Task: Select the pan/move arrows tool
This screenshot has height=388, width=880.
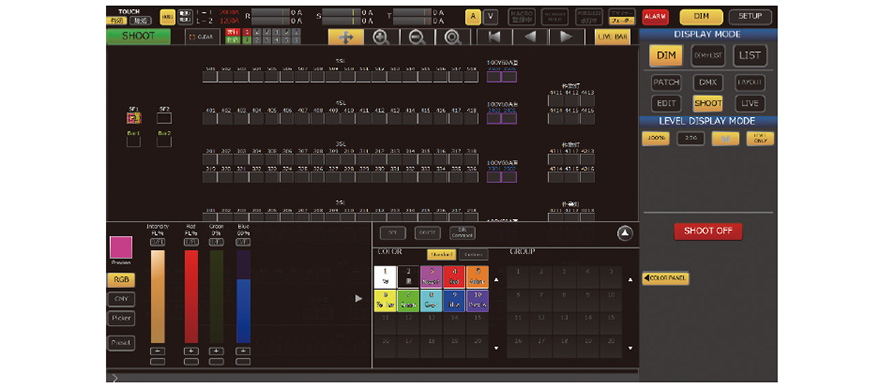Action: (x=346, y=37)
